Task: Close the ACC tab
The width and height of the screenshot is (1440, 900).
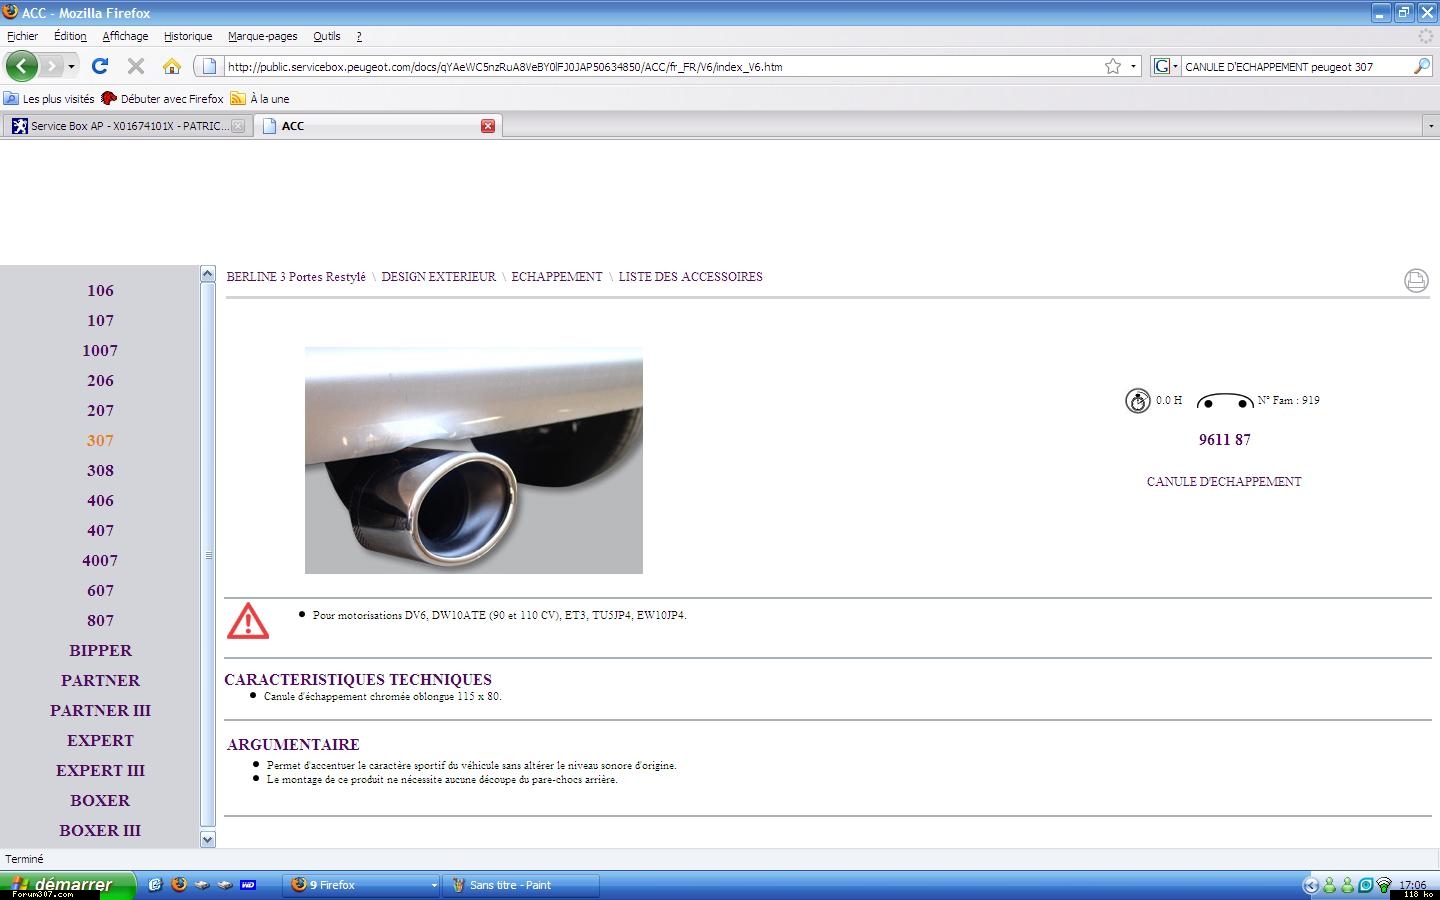Action: 488,126
